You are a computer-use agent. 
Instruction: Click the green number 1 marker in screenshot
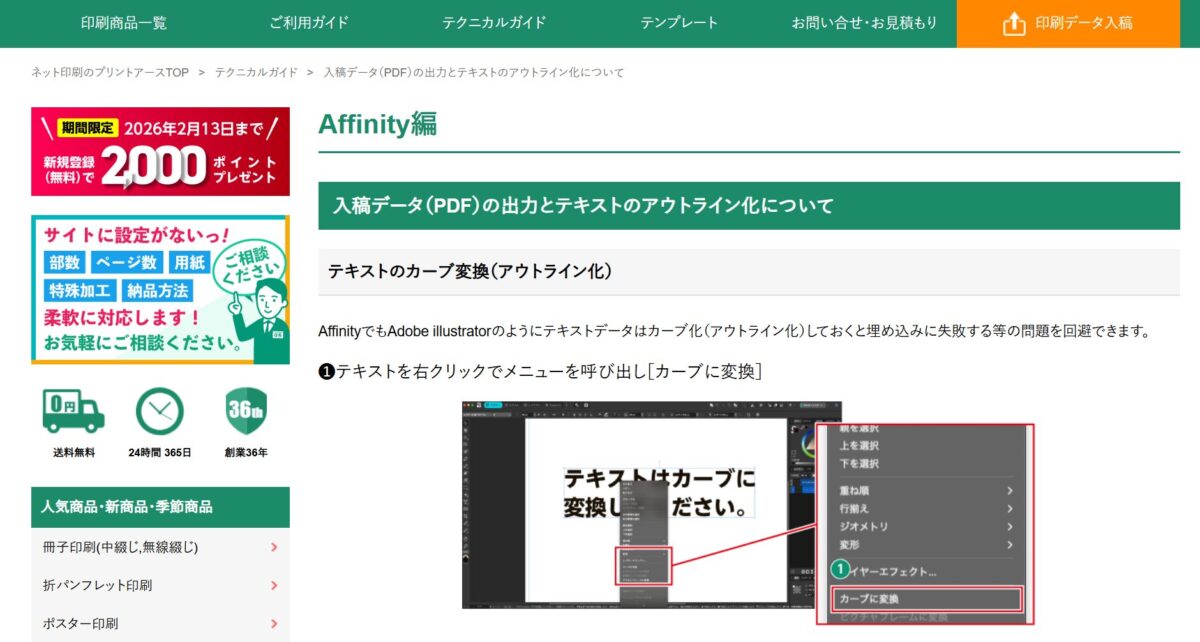pos(841,569)
